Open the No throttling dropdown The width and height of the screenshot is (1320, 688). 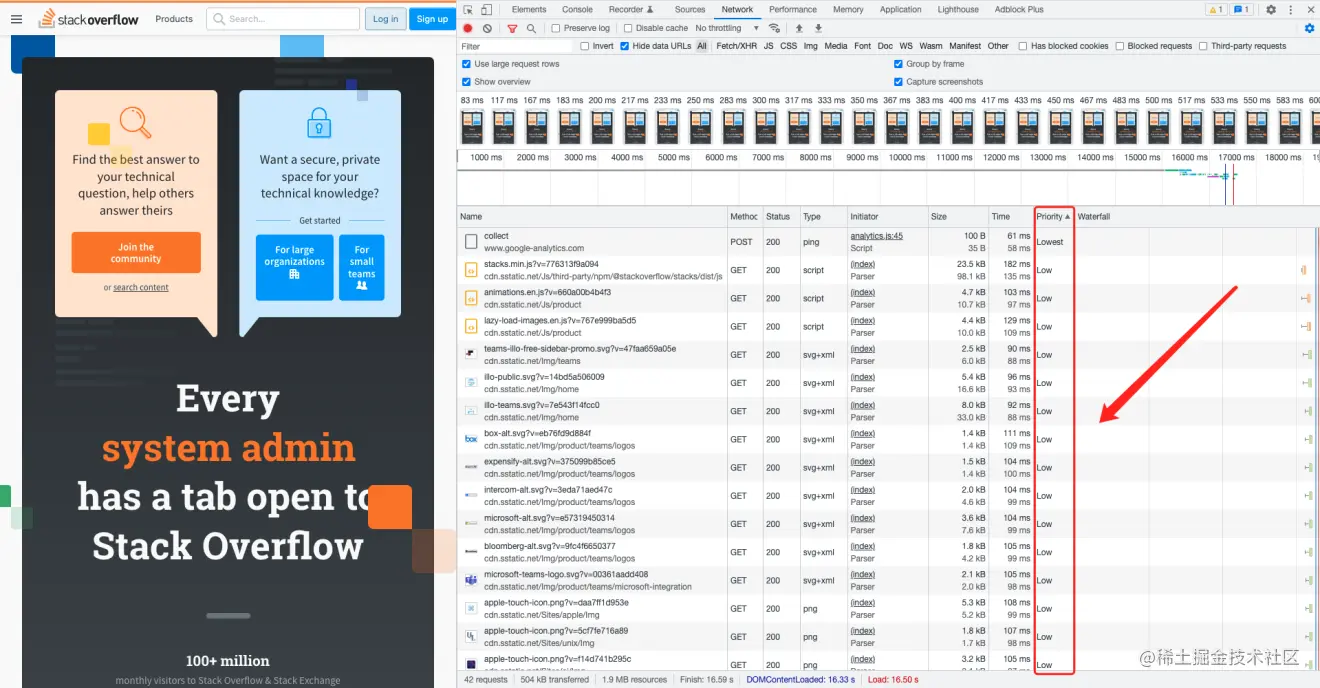pyautogui.click(x=727, y=28)
